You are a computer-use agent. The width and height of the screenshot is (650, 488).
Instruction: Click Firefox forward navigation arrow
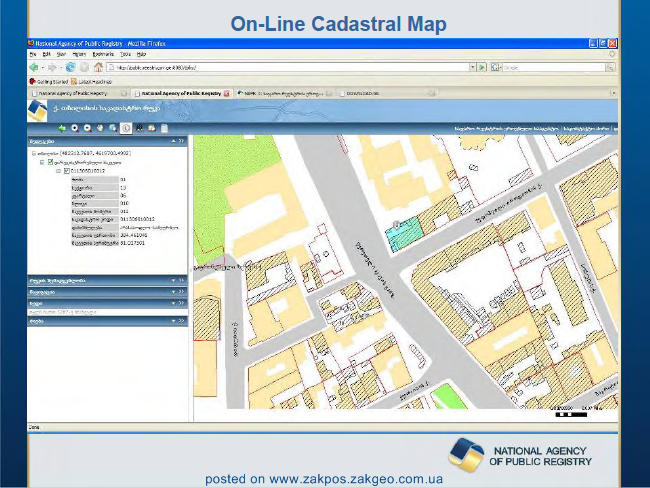coord(52,67)
